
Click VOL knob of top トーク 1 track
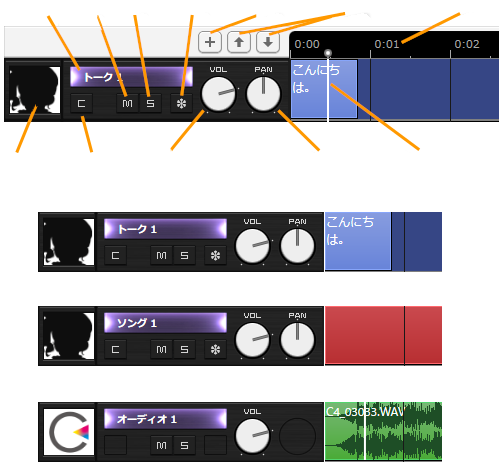(x=218, y=94)
